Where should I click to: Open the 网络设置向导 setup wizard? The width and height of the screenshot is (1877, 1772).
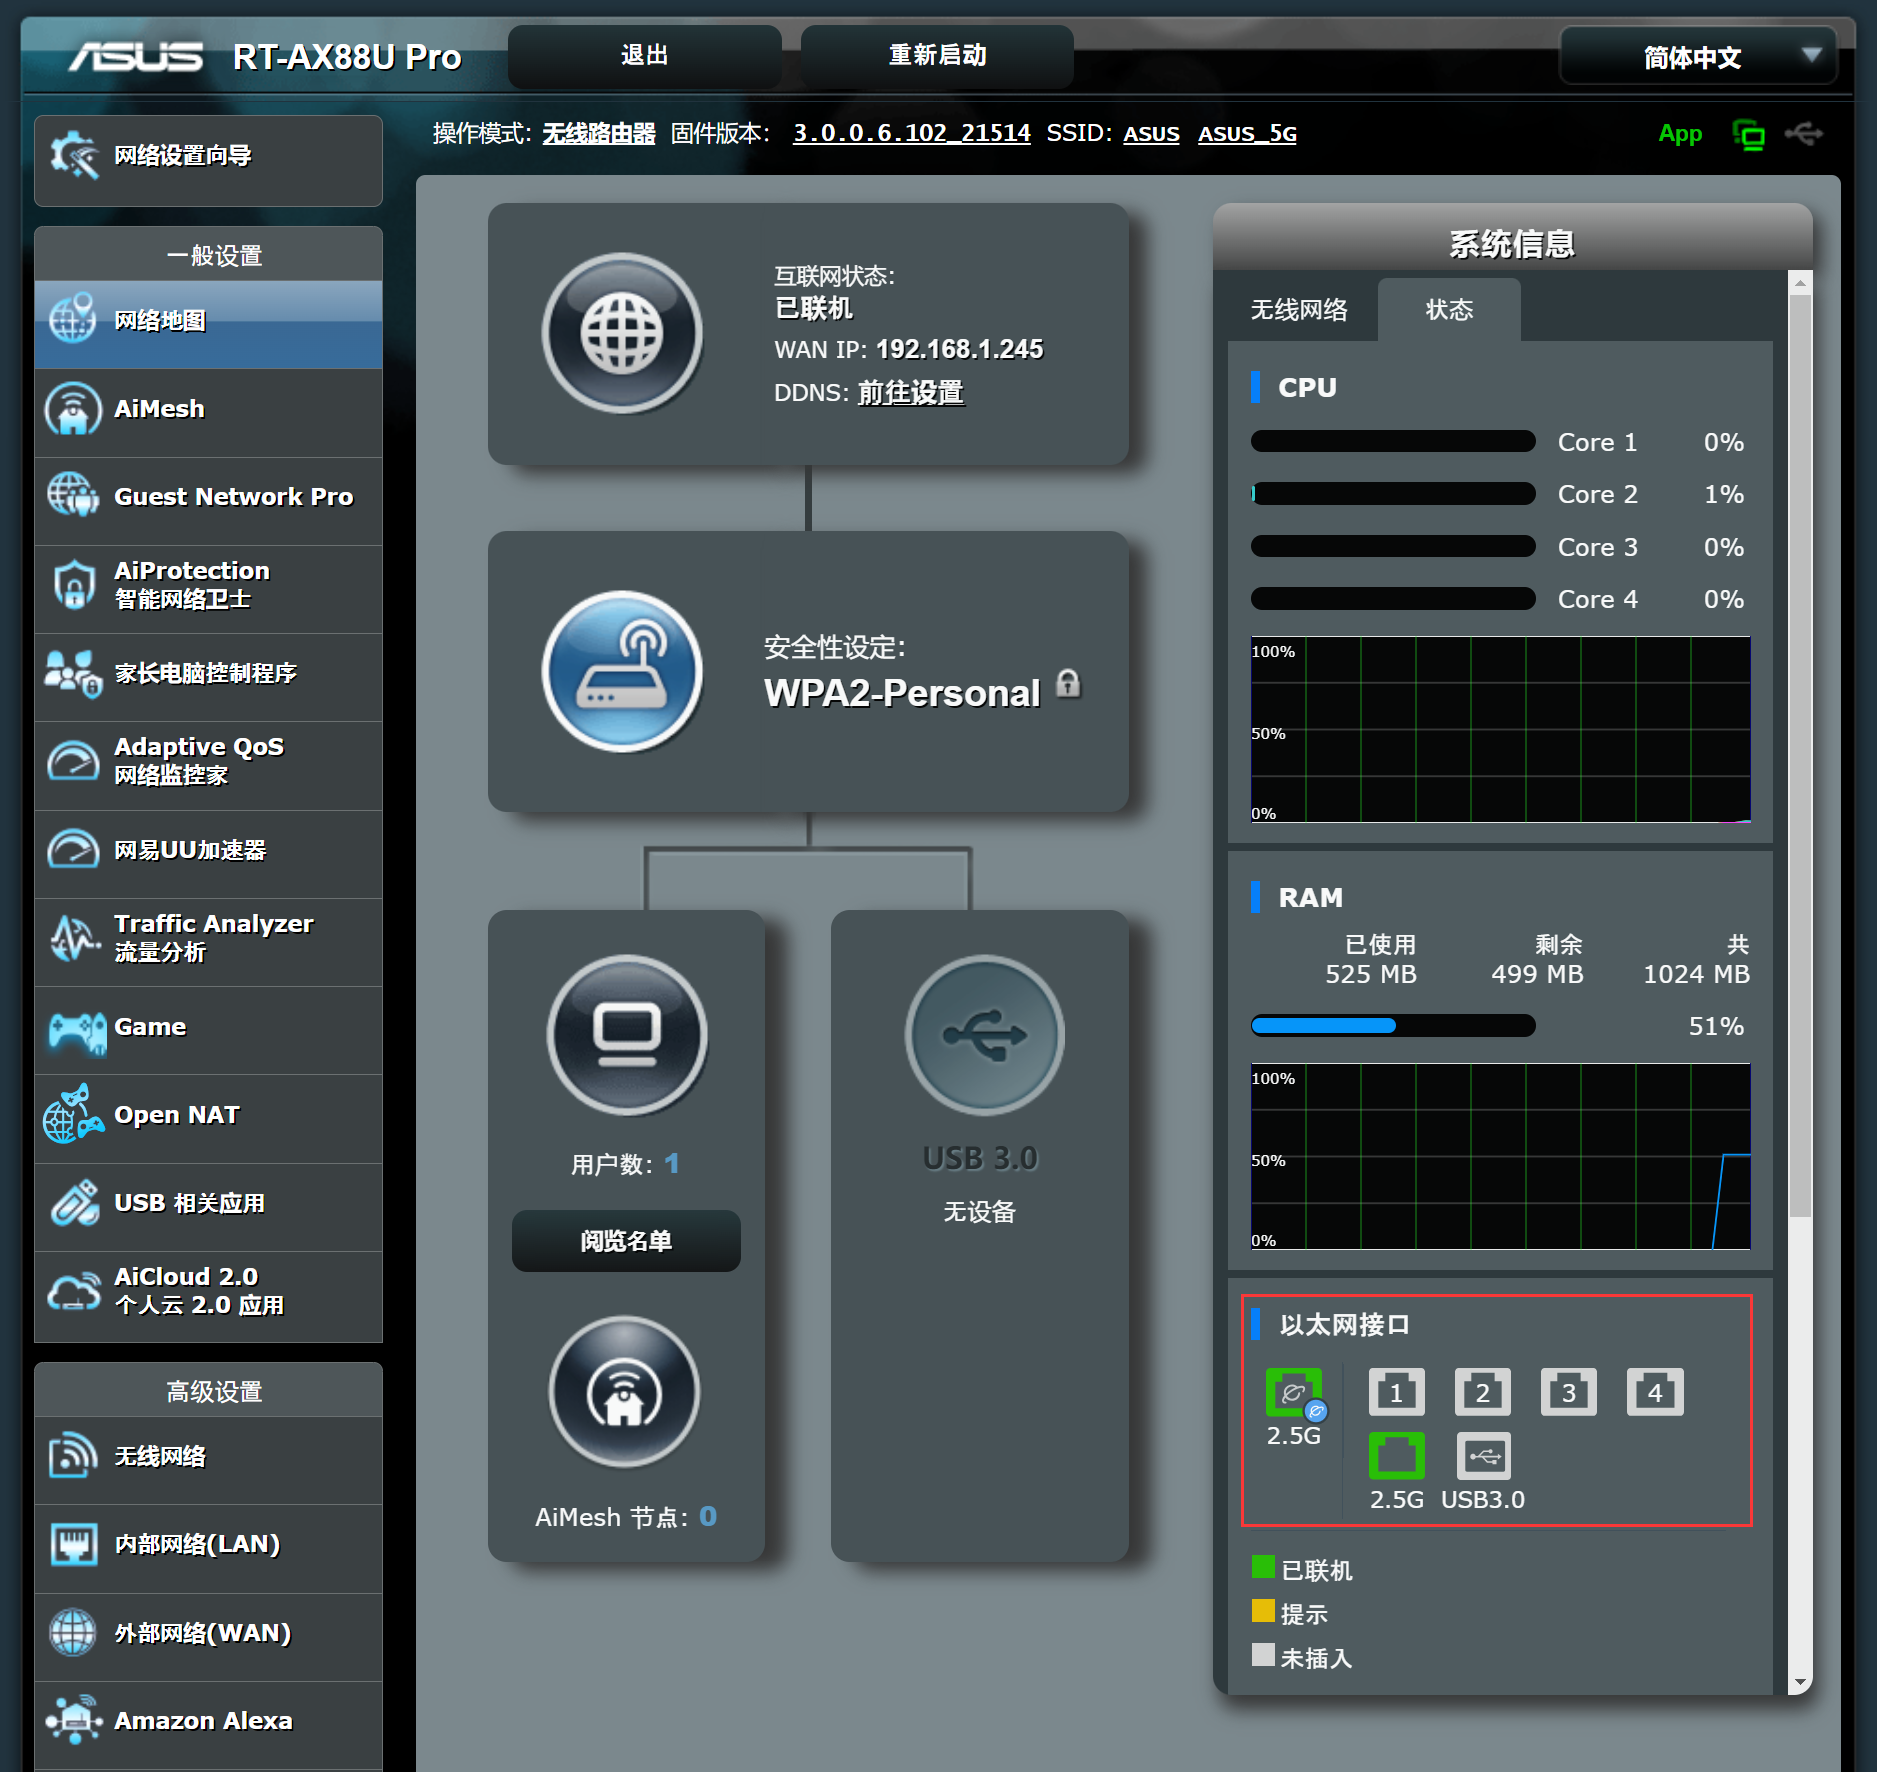(x=208, y=160)
